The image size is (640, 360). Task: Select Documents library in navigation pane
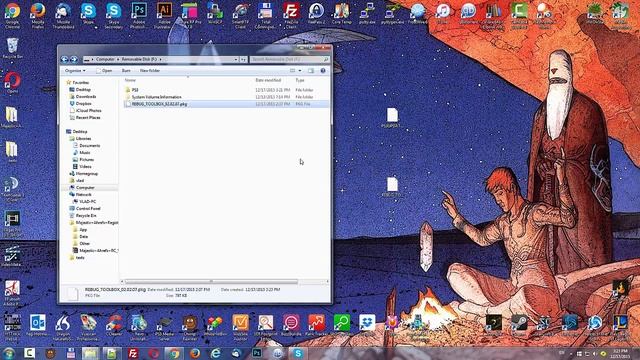click(89, 146)
